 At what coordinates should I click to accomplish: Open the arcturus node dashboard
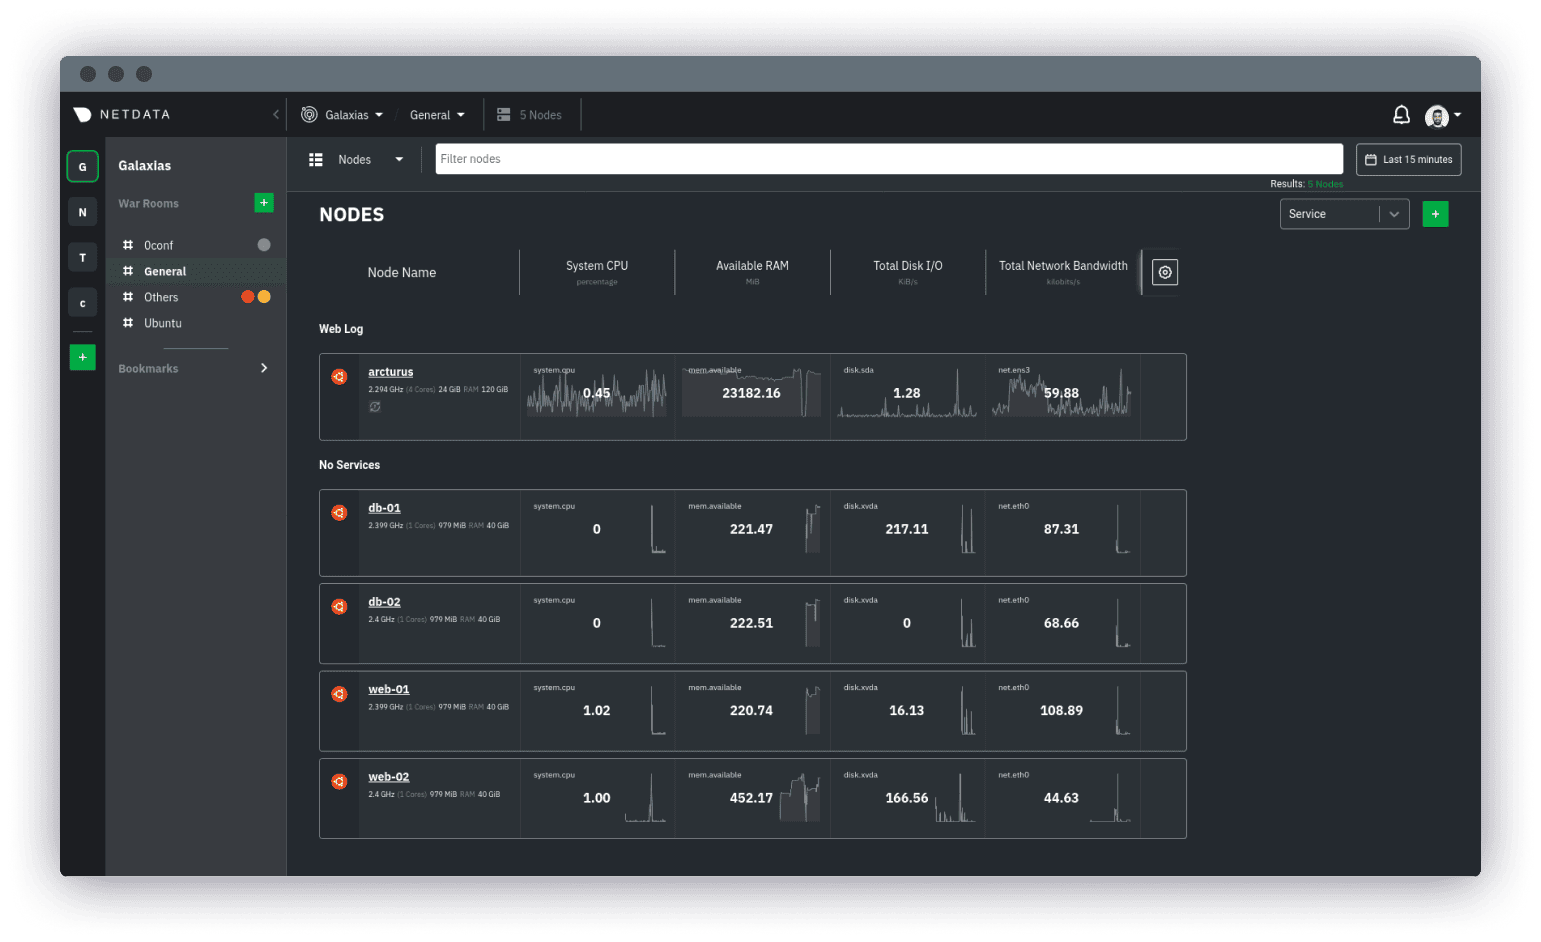[390, 371]
